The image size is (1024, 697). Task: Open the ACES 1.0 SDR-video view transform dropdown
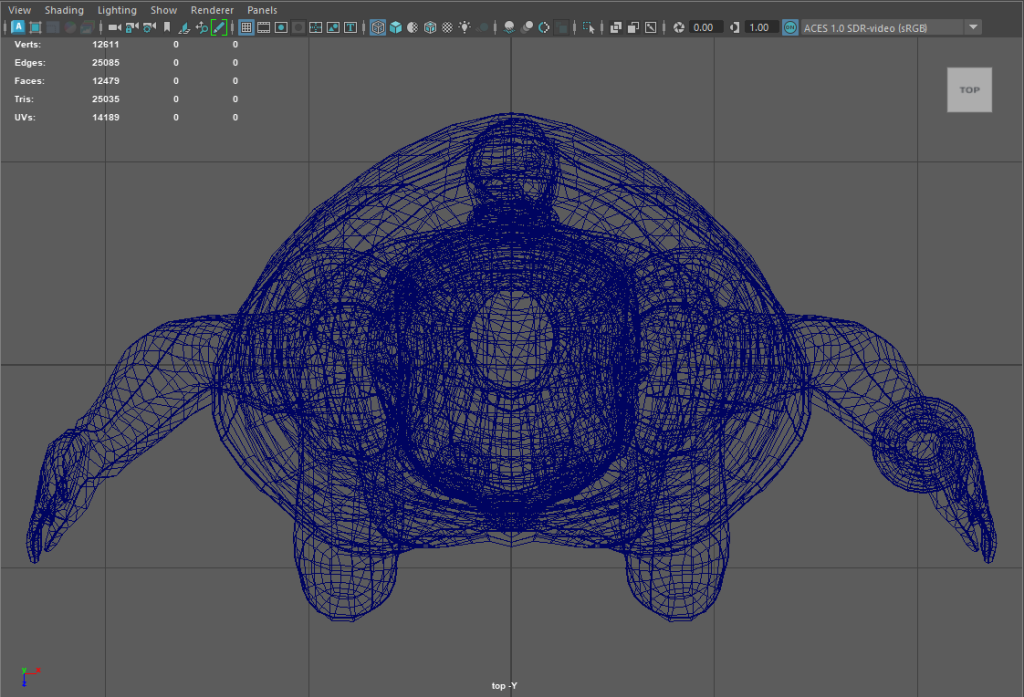pyautogui.click(x=973, y=28)
